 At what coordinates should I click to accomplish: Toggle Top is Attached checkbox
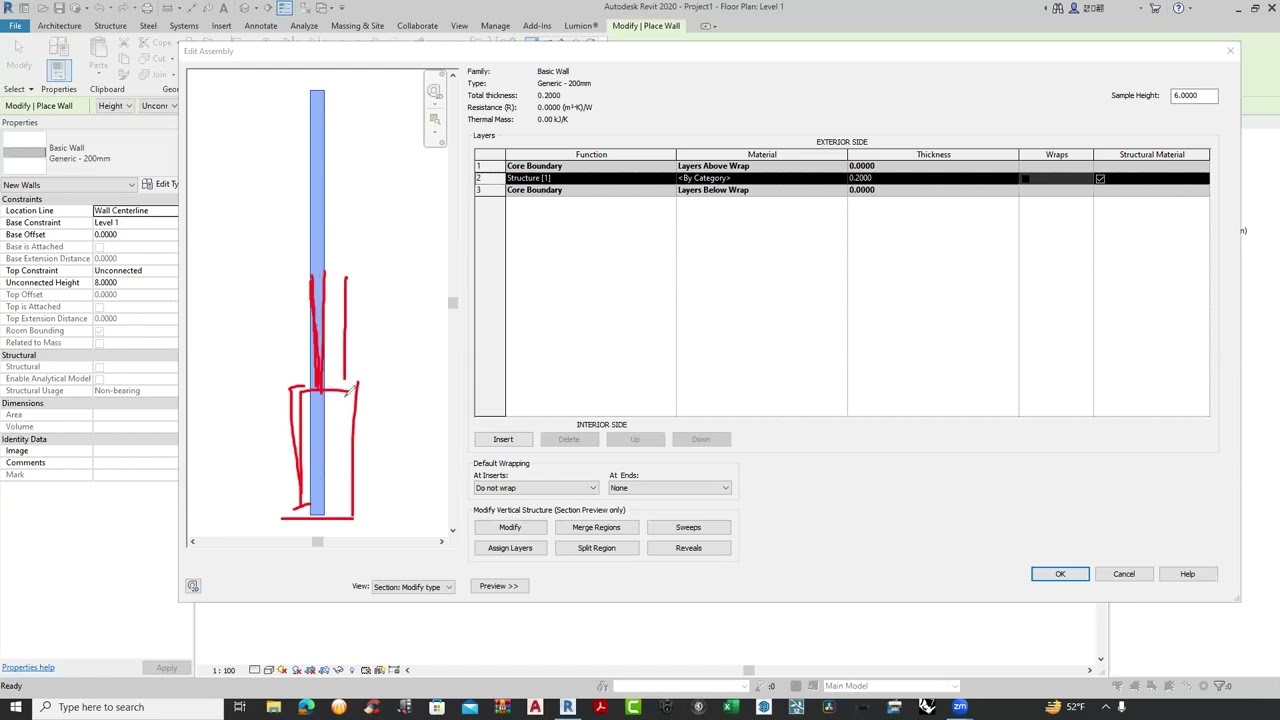[98, 307]
